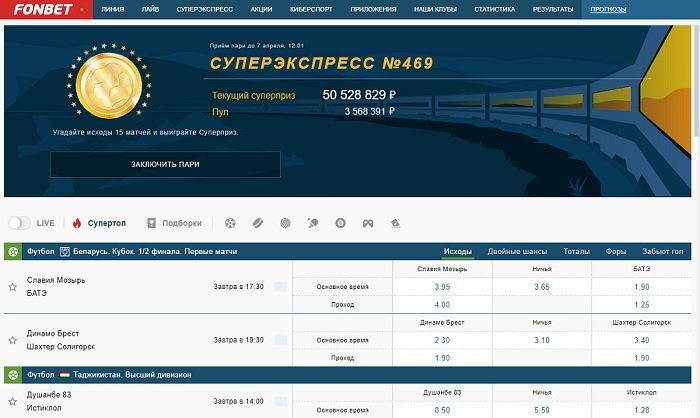Select the basketball sport filter icon
Image resolution: width=700 pixels, height=418 pixels.
[285, 223]
